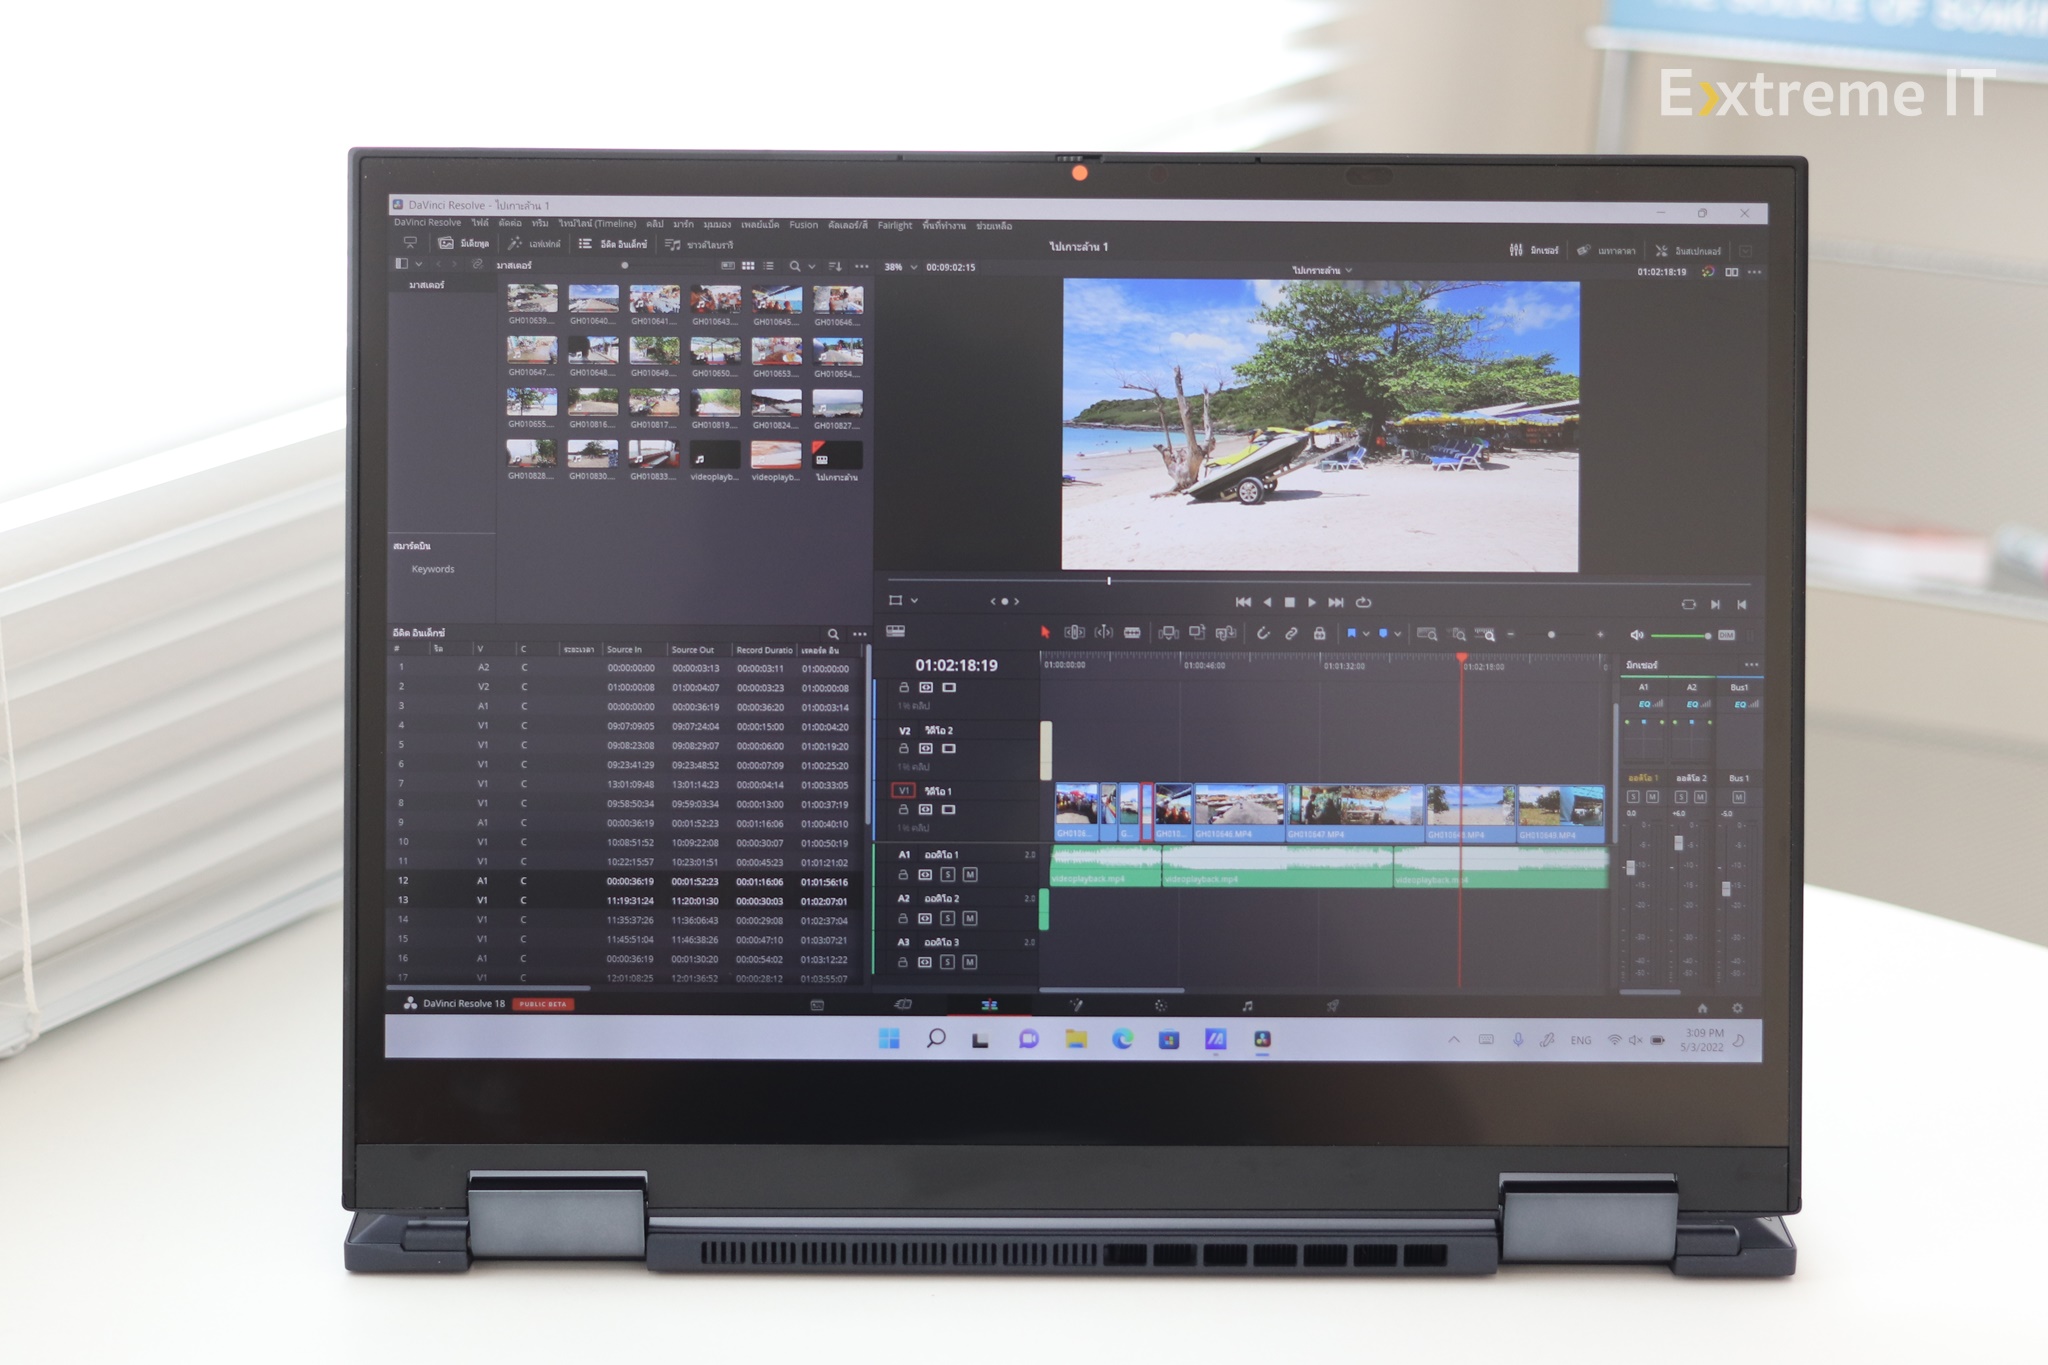Click the Detail Zoom icon
Screen dimensions: 2048x1365
[1459, 634]
